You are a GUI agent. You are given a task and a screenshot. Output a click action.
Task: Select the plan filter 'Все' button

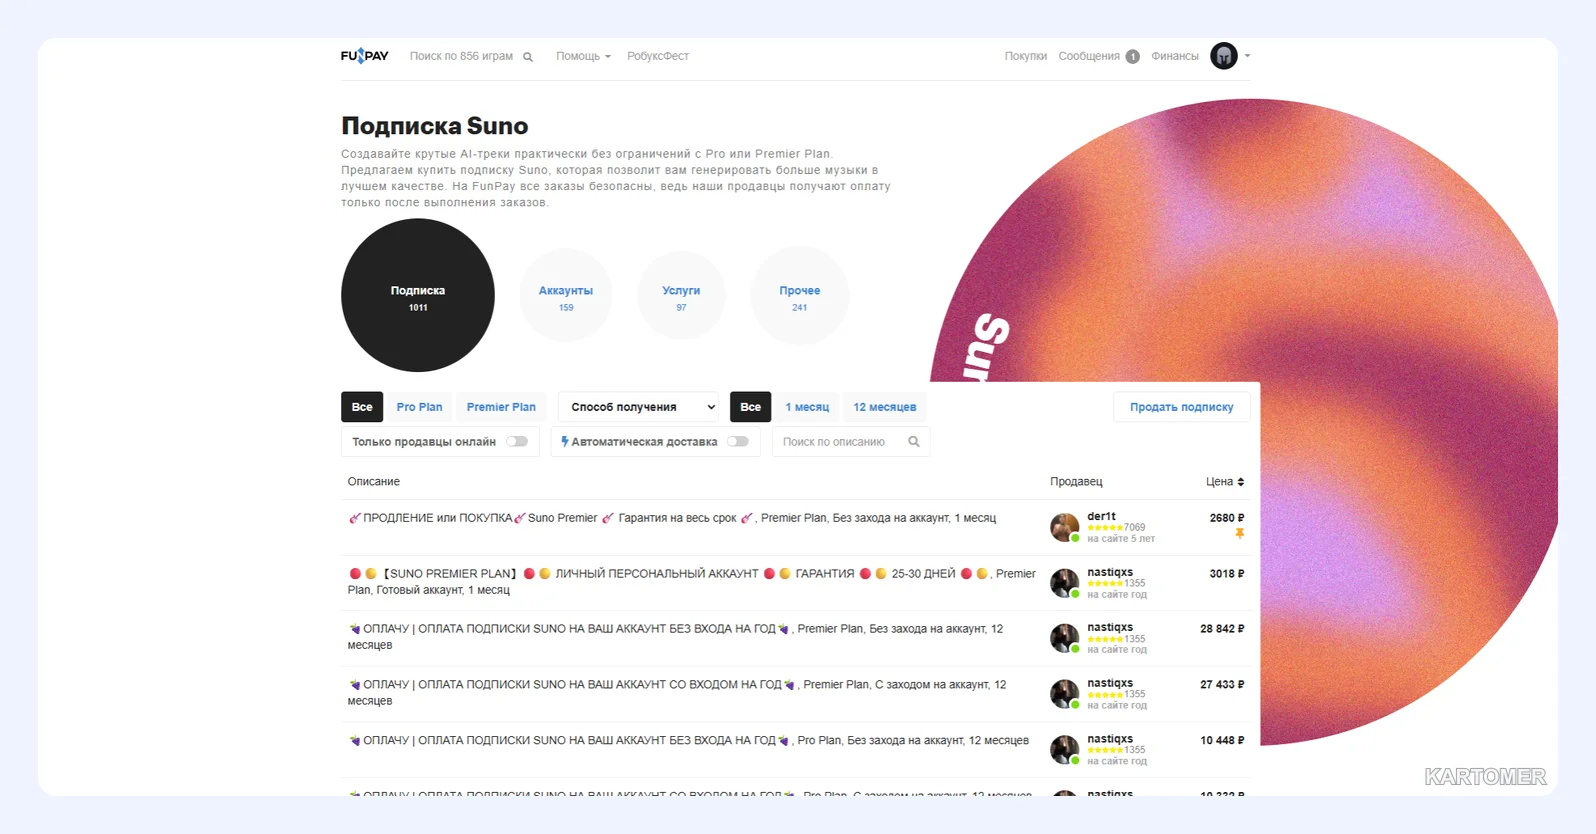[x=362, y=407]
